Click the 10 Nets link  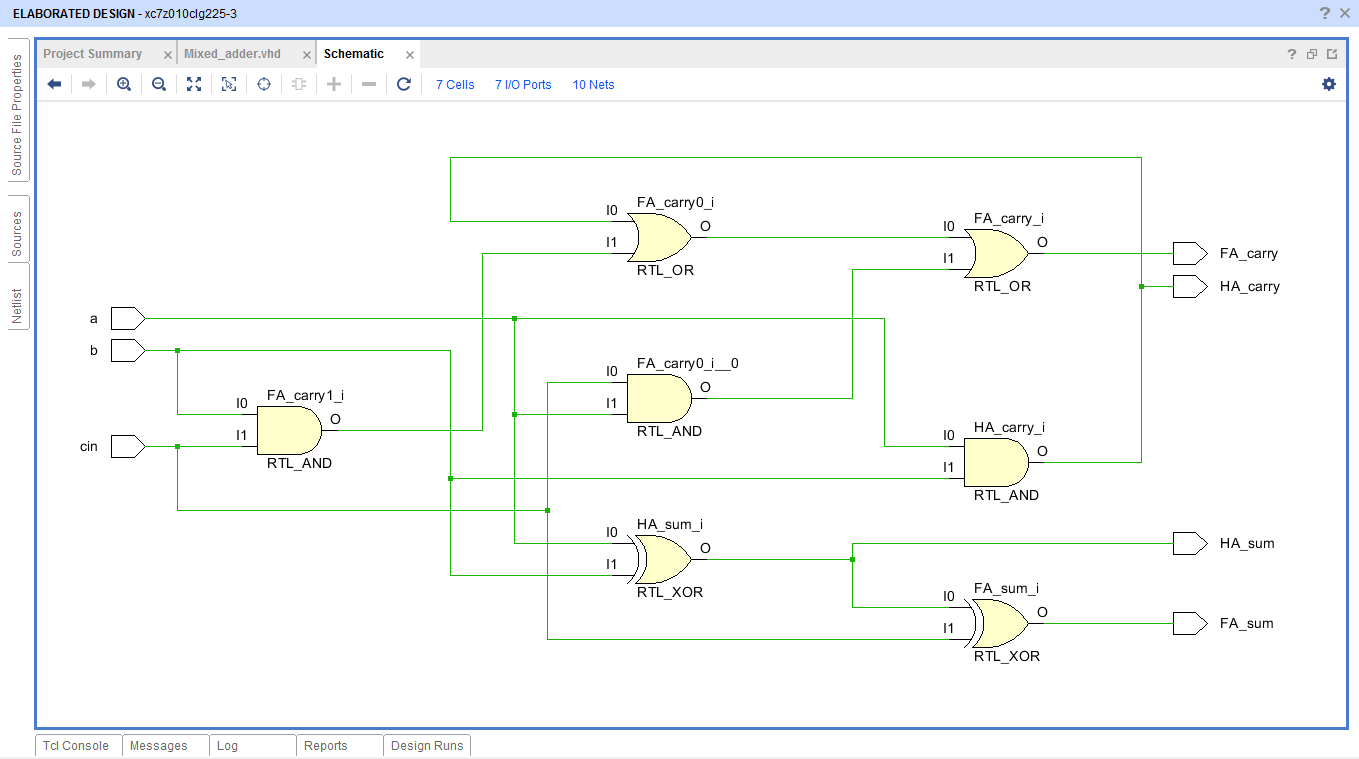[592, 84]
